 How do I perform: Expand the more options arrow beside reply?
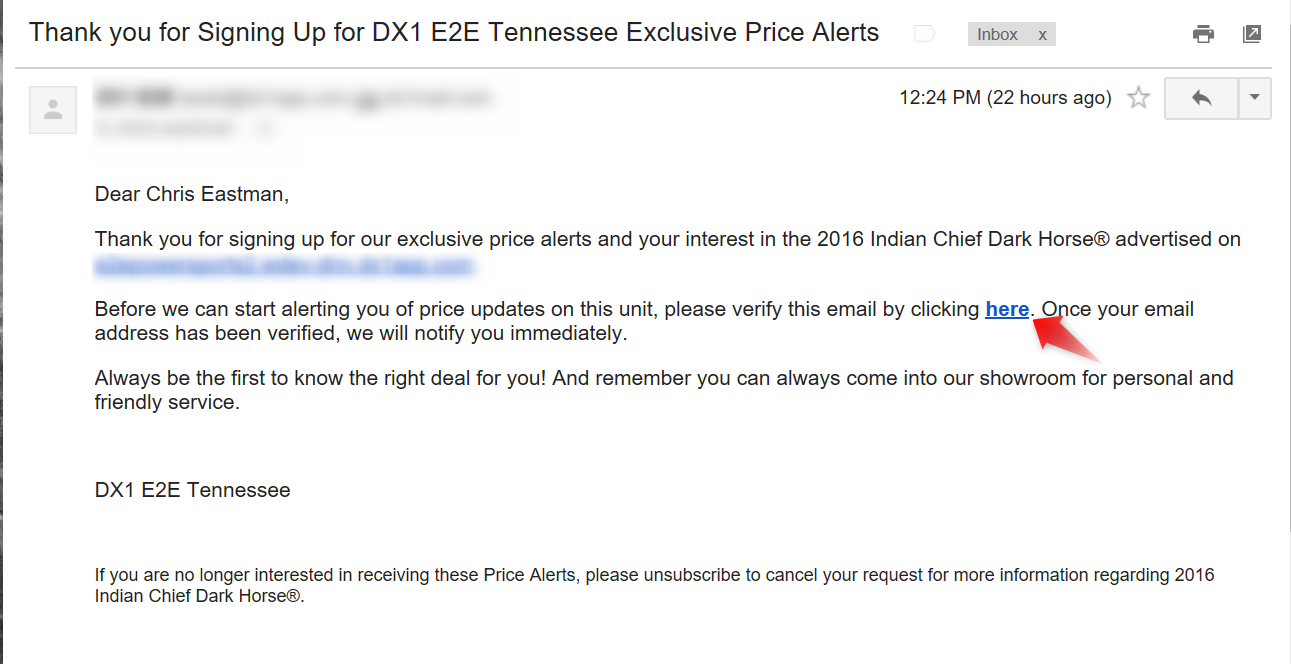pos(1255,98)
